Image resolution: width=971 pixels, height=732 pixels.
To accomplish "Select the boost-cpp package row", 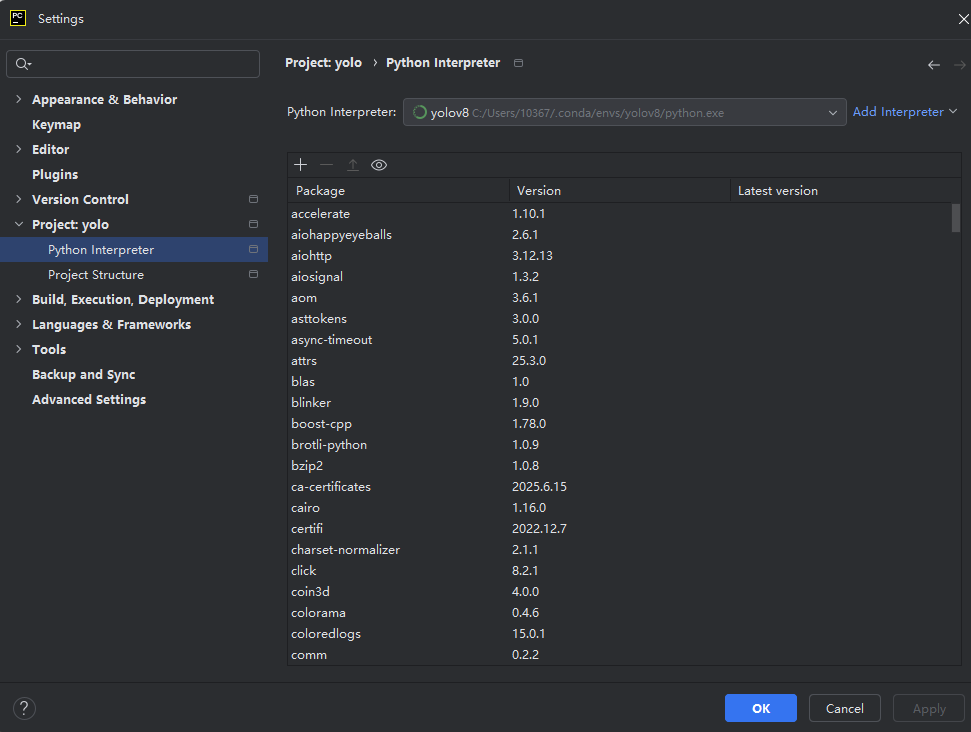I will pyautogui.click(x=619, y=424).
